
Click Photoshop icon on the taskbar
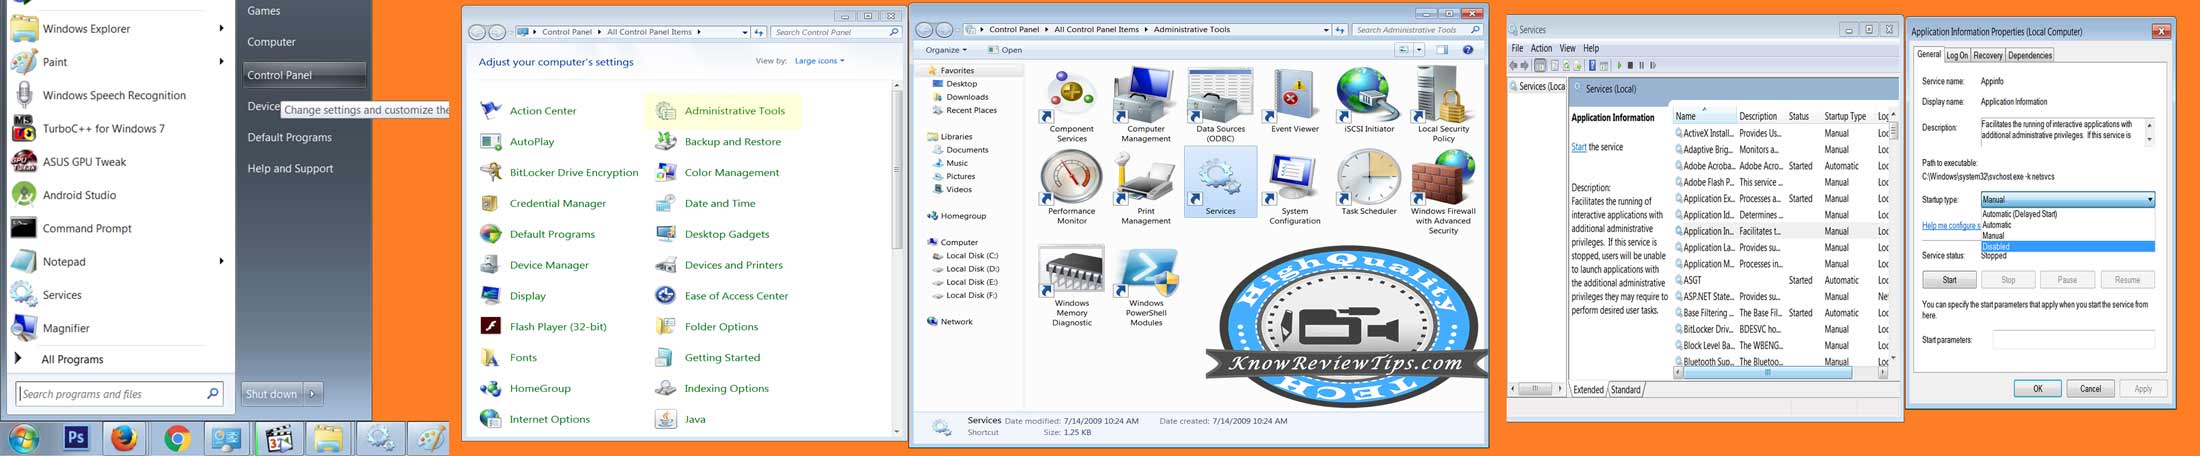tap(76, 438)
